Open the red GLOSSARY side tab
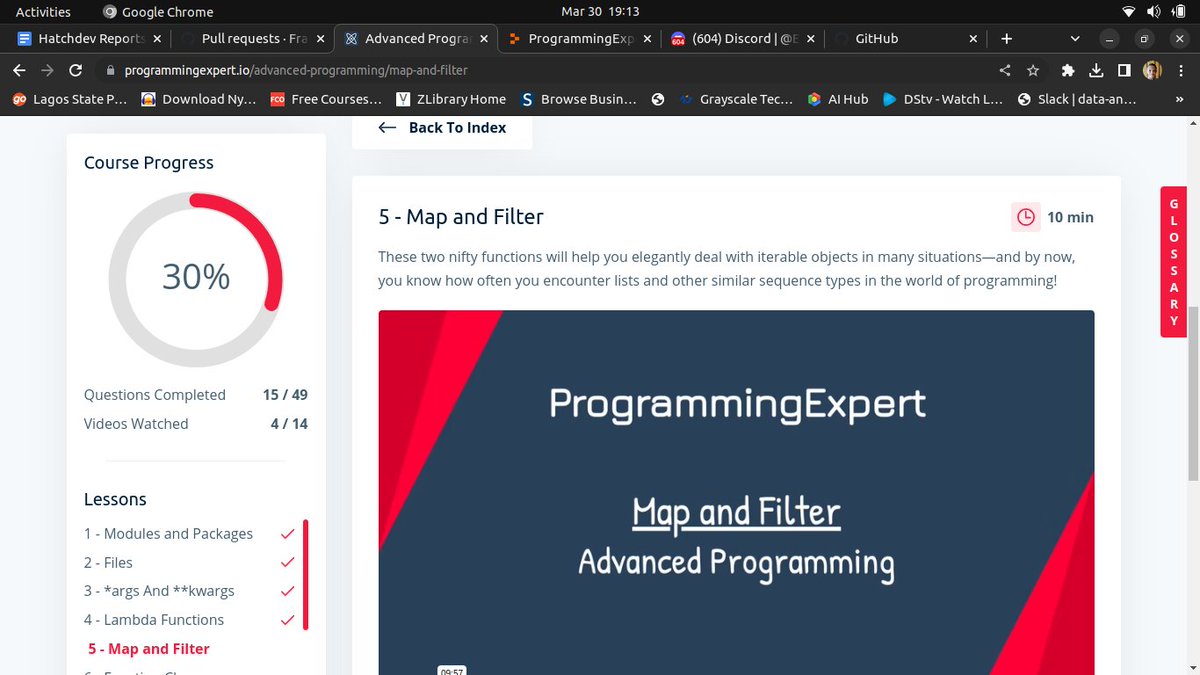 pos(1173,262)
